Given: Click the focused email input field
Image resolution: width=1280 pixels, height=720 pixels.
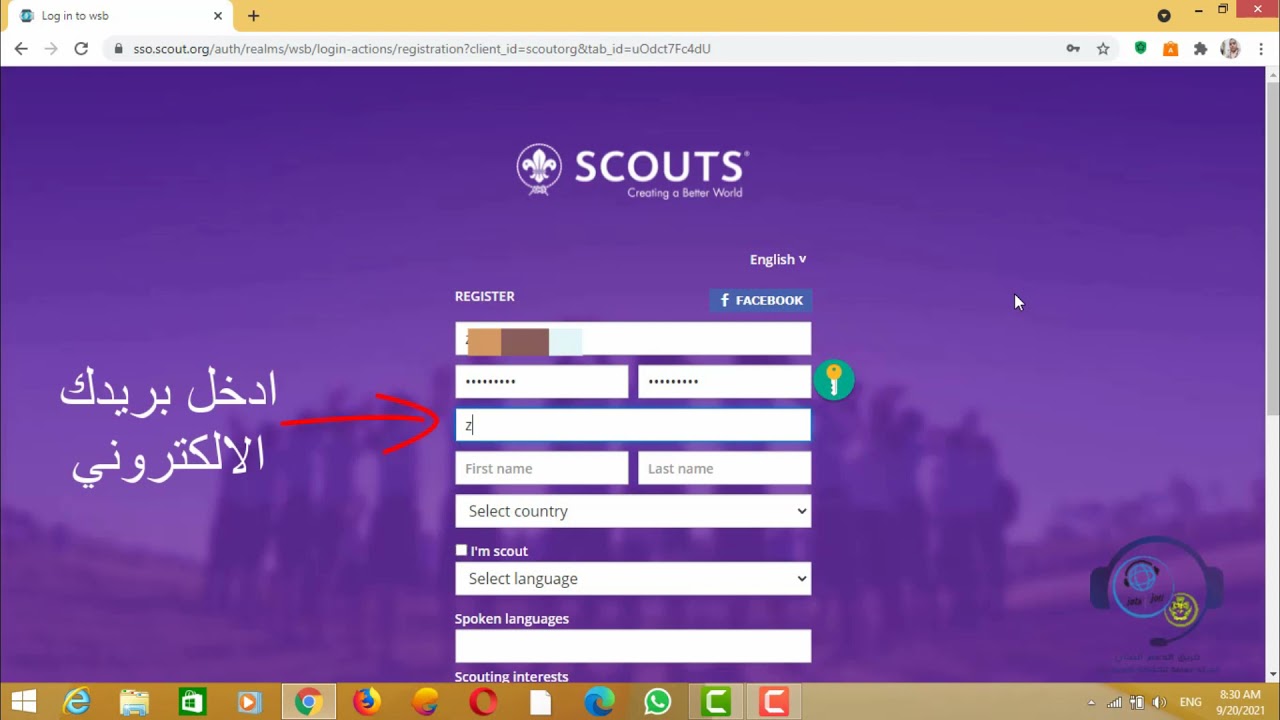Looking at the screenshot, I should tap(633, 425).
